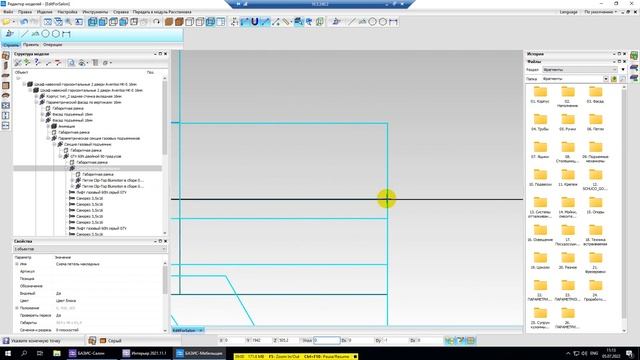Click the question mark icon in structure toolbar
The image size is (640, 360).
pos(37,62)
